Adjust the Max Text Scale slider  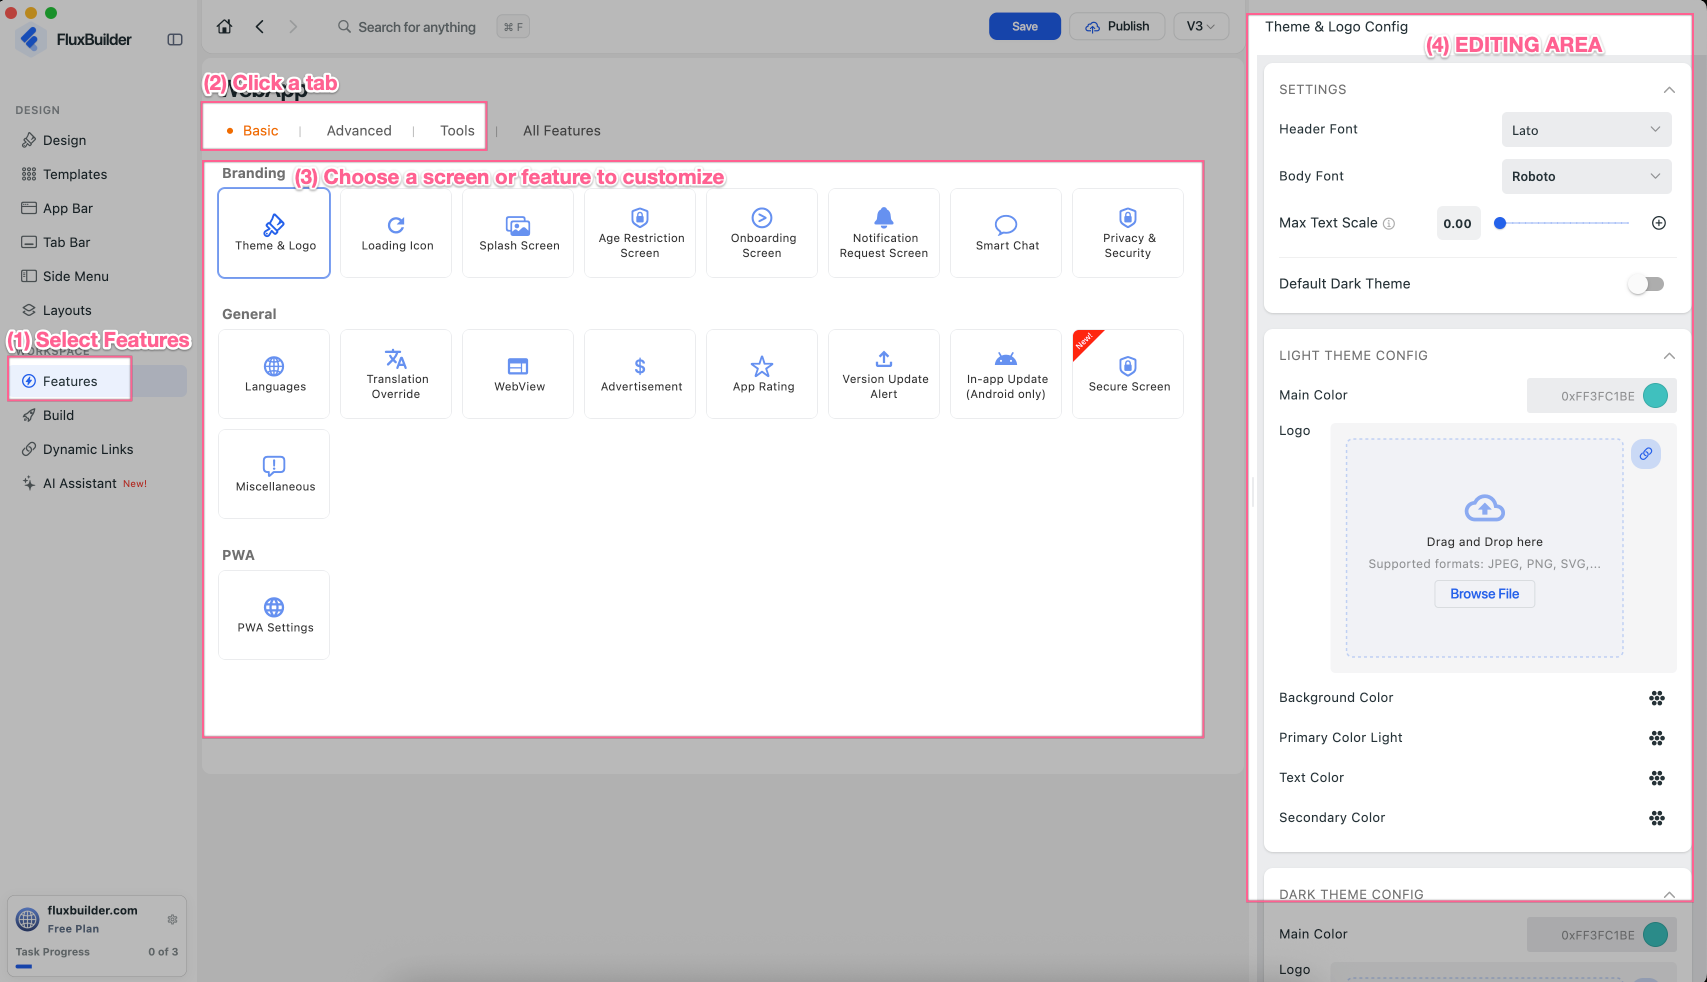click(x=1564, y=223)
